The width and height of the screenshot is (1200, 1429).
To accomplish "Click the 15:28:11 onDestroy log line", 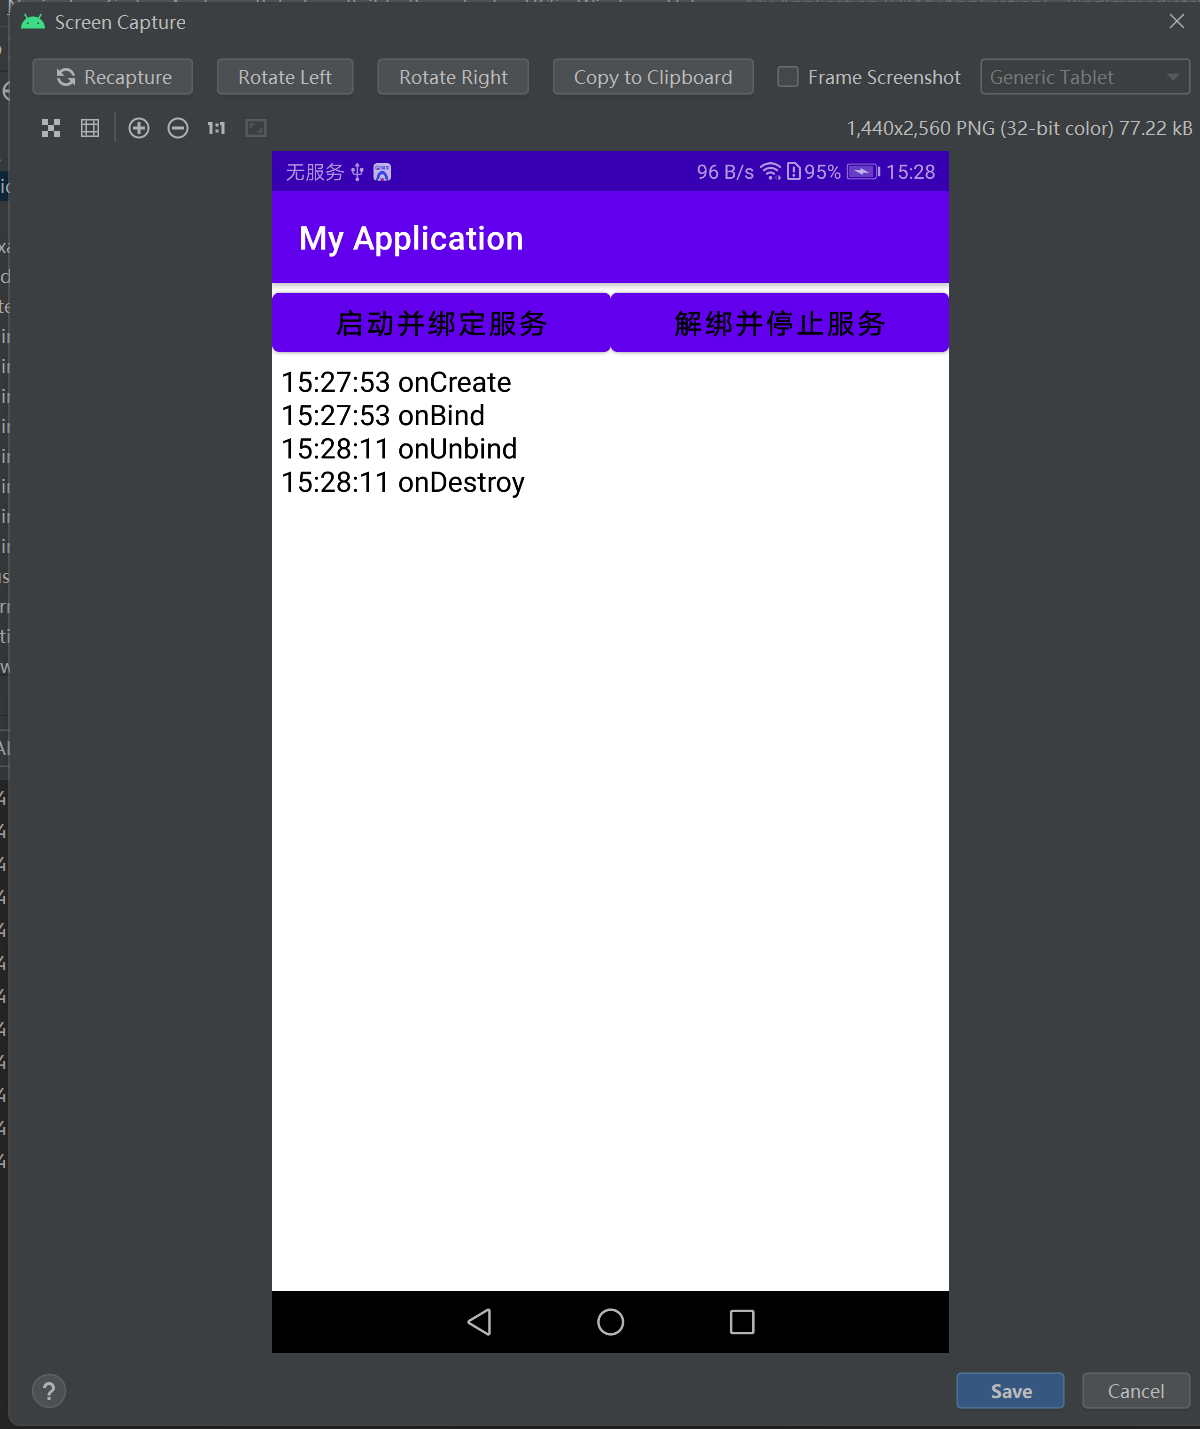I will (x=403, y=482).
